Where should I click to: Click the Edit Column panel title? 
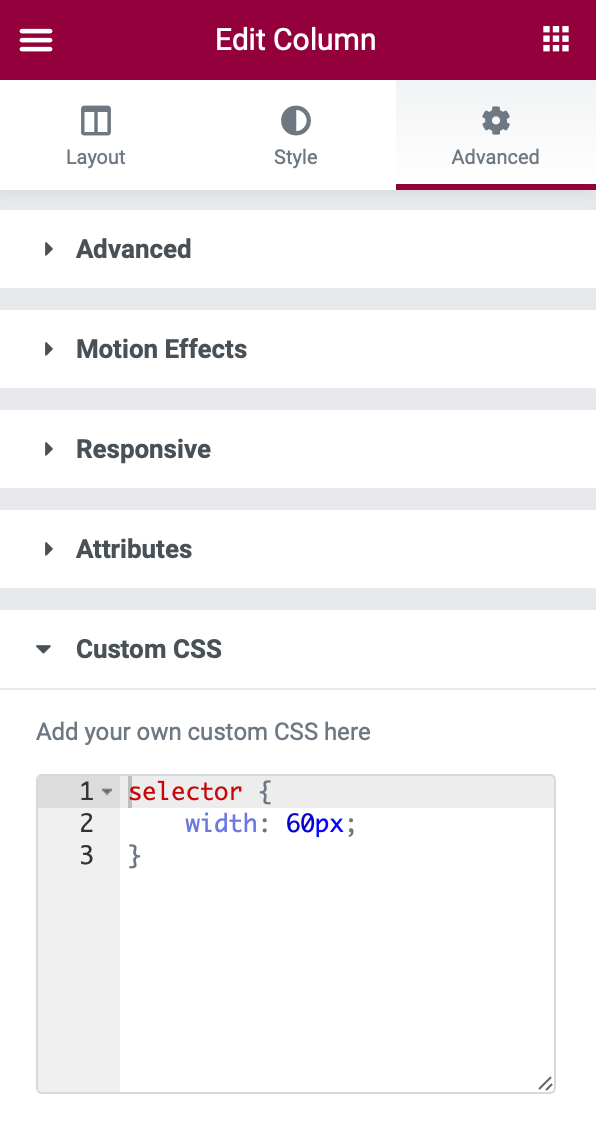pyautogui.click(x=296, y=40)
